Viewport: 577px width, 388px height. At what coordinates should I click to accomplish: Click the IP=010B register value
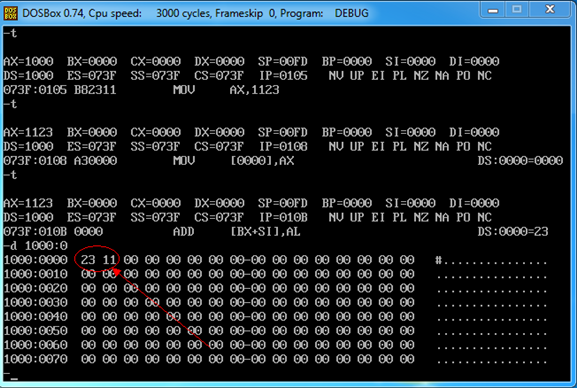click(x=283, y=217)
